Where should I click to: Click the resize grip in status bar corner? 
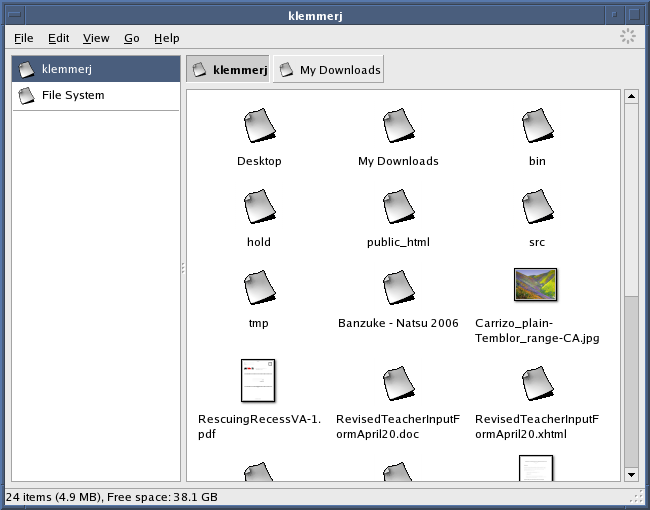(x=636, y=497)
